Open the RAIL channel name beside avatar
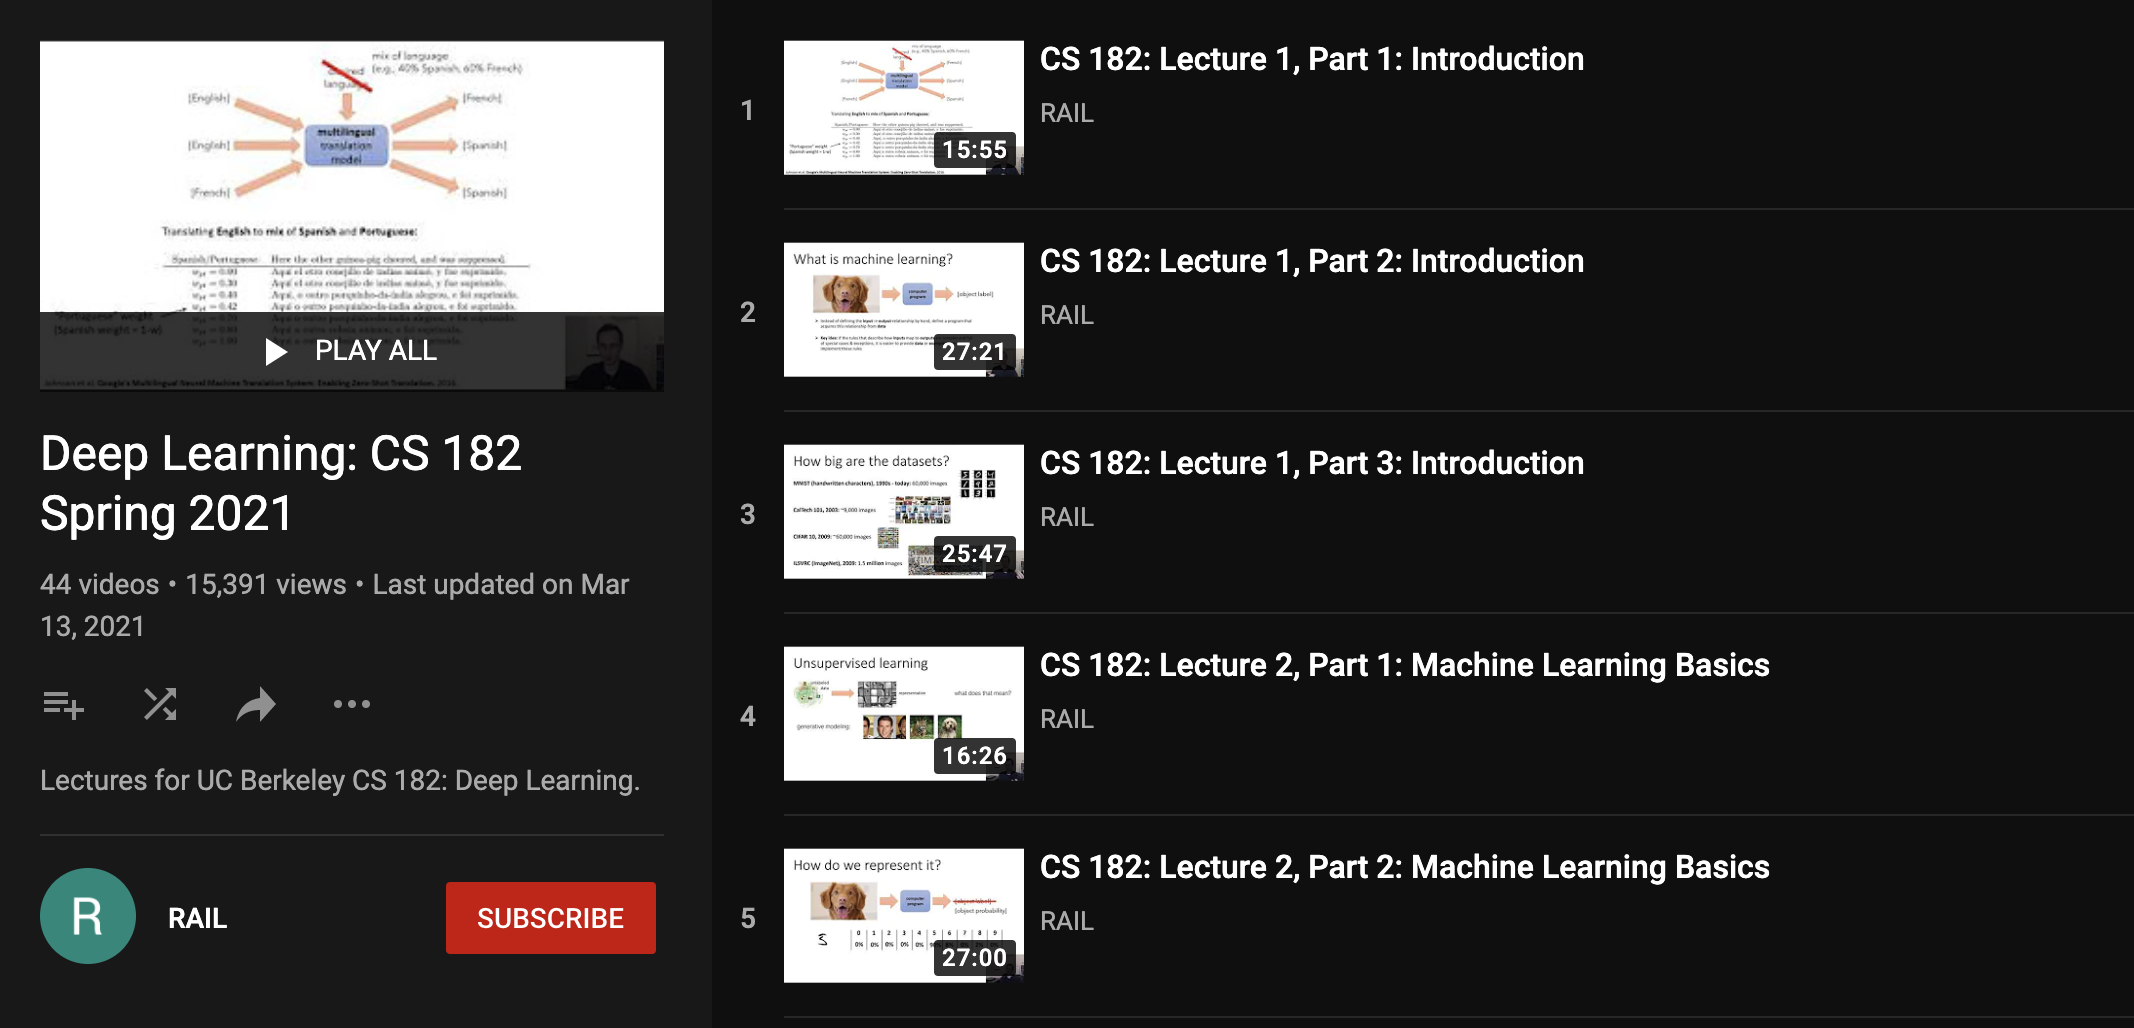This screenshot has width=2134, height=1028. click(197, 918)
